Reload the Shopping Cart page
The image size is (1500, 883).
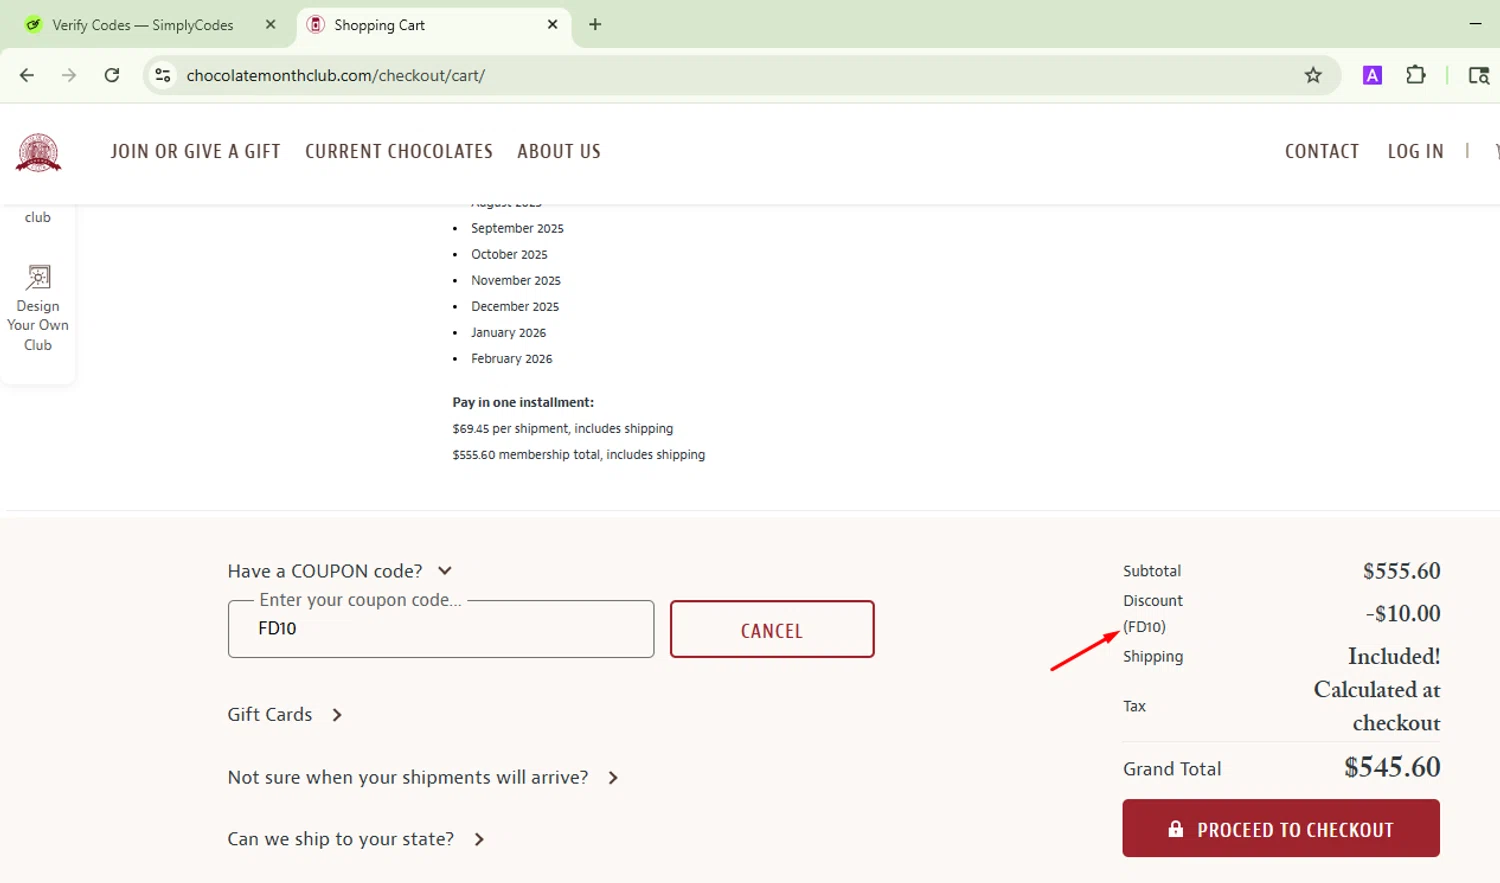(112, 75)
